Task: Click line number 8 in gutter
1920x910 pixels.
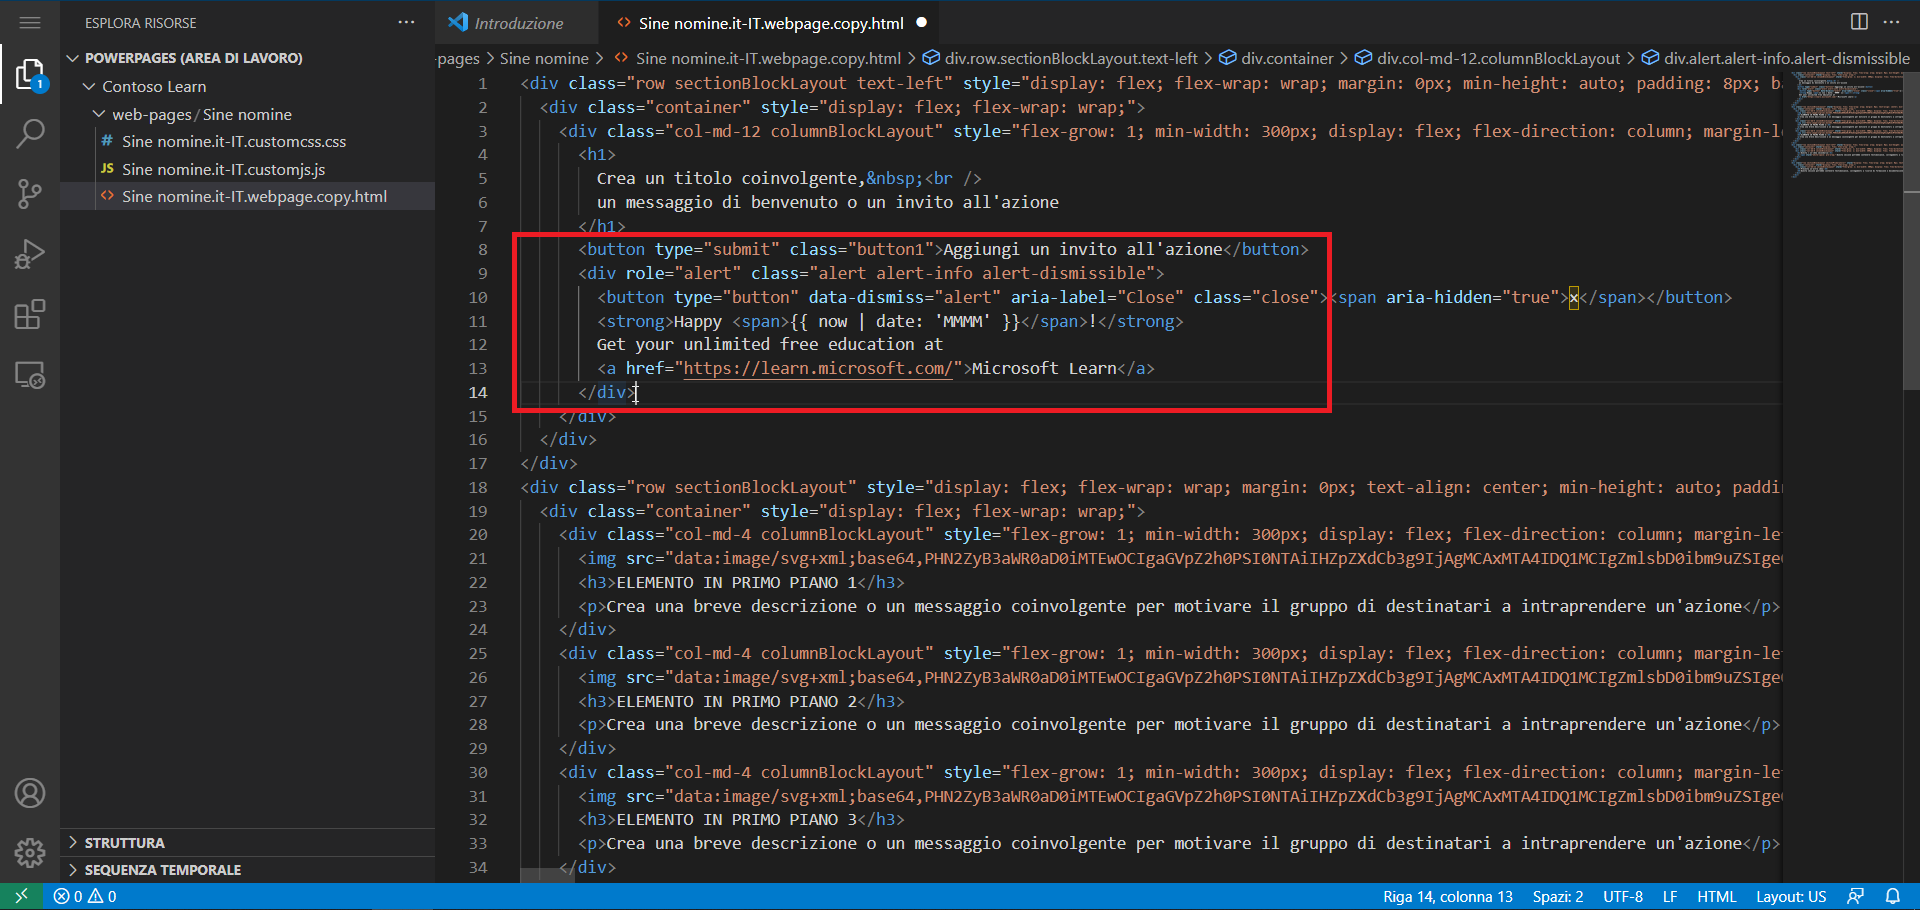Action: point(483,250)
